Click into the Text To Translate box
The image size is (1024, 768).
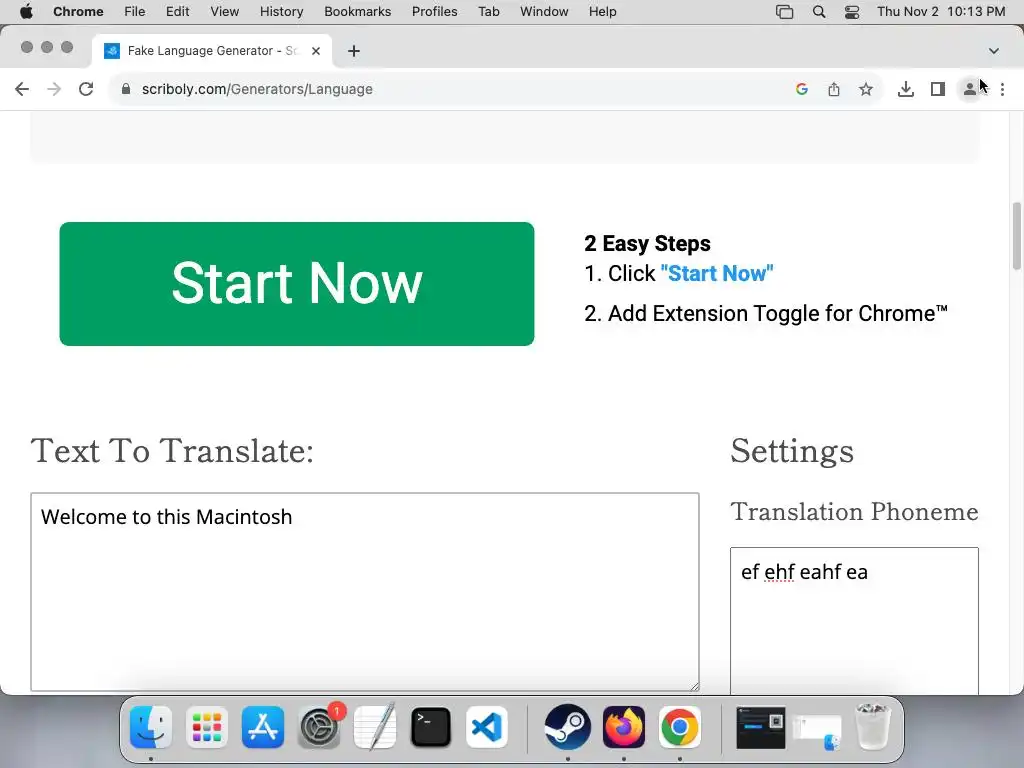(x=364, y=592)
